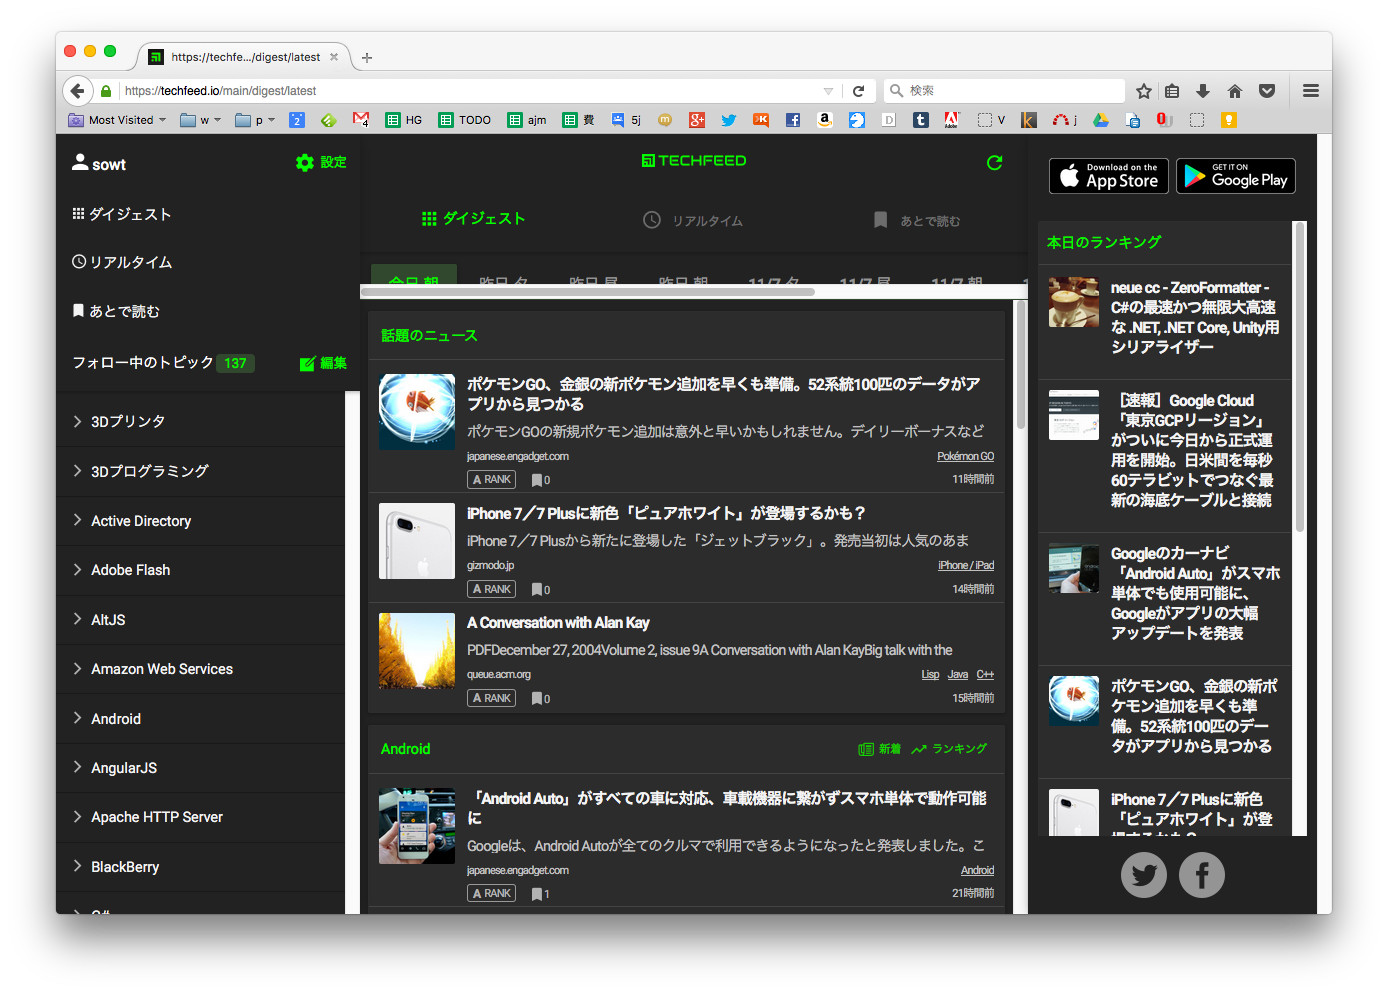Click the main feed vertical scrollbar
The width and height of the screenshot is (1388, 994).
pyautogui.click(x=1021, y=365)
